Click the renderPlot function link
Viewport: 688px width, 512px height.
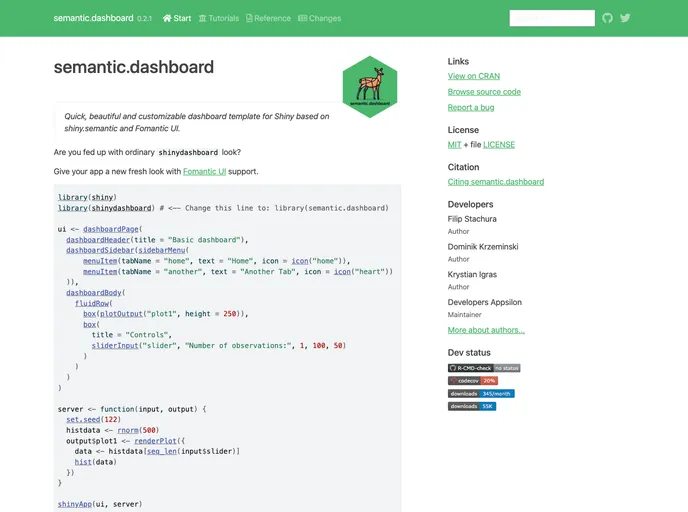pos(155,441)
